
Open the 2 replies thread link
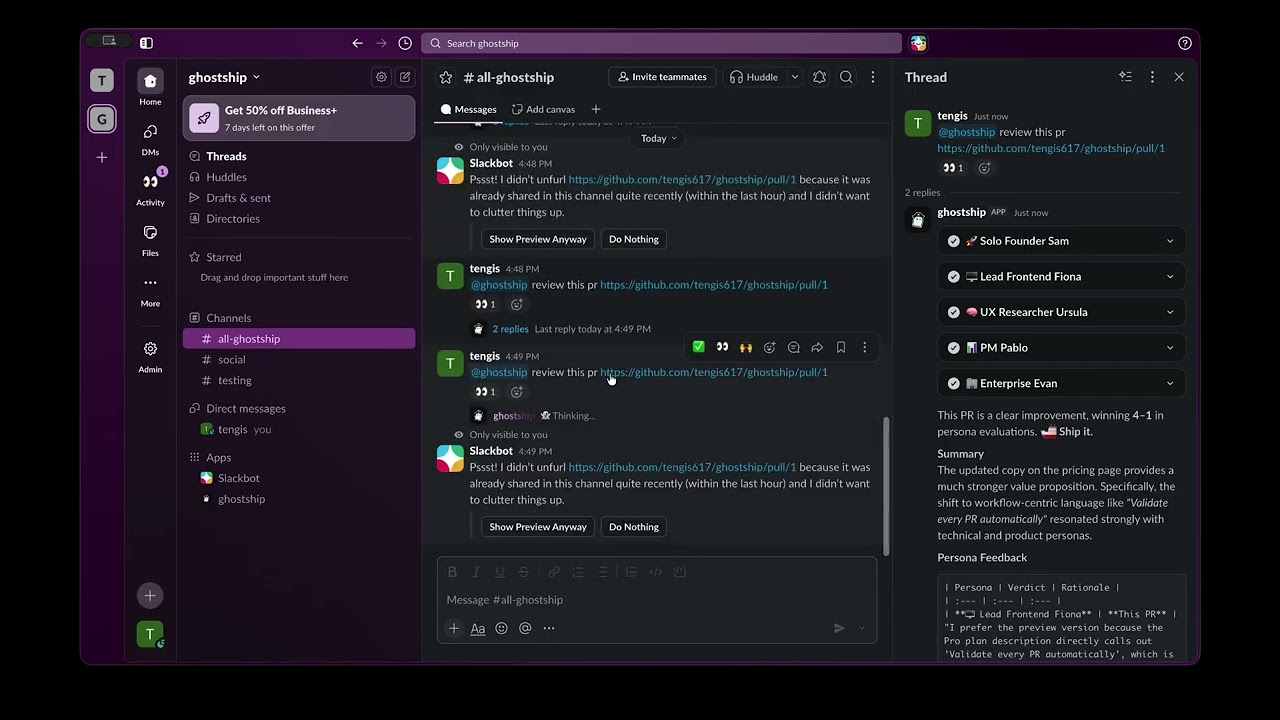coord(510,329)
